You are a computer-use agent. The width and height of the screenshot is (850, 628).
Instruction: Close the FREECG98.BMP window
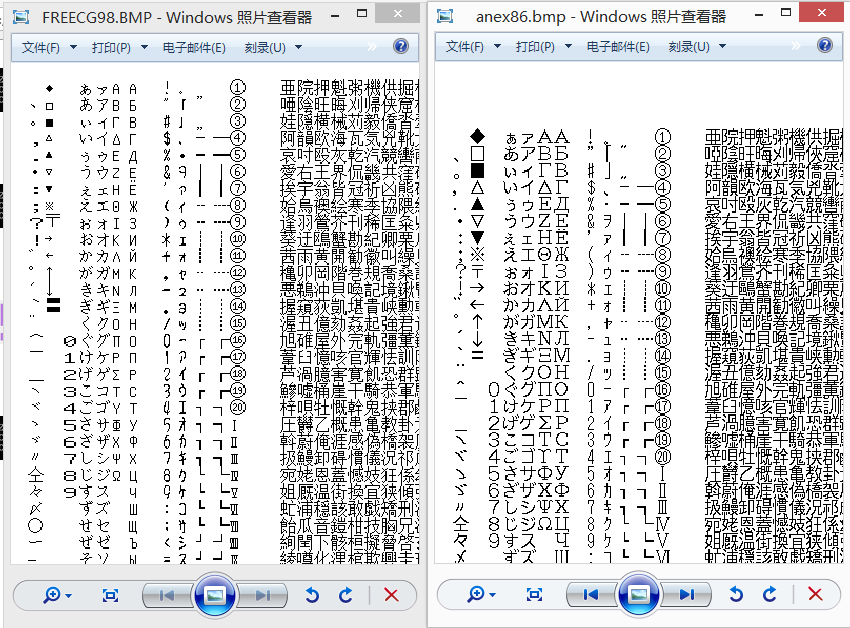pyautogui.click(x=397, y=13)
